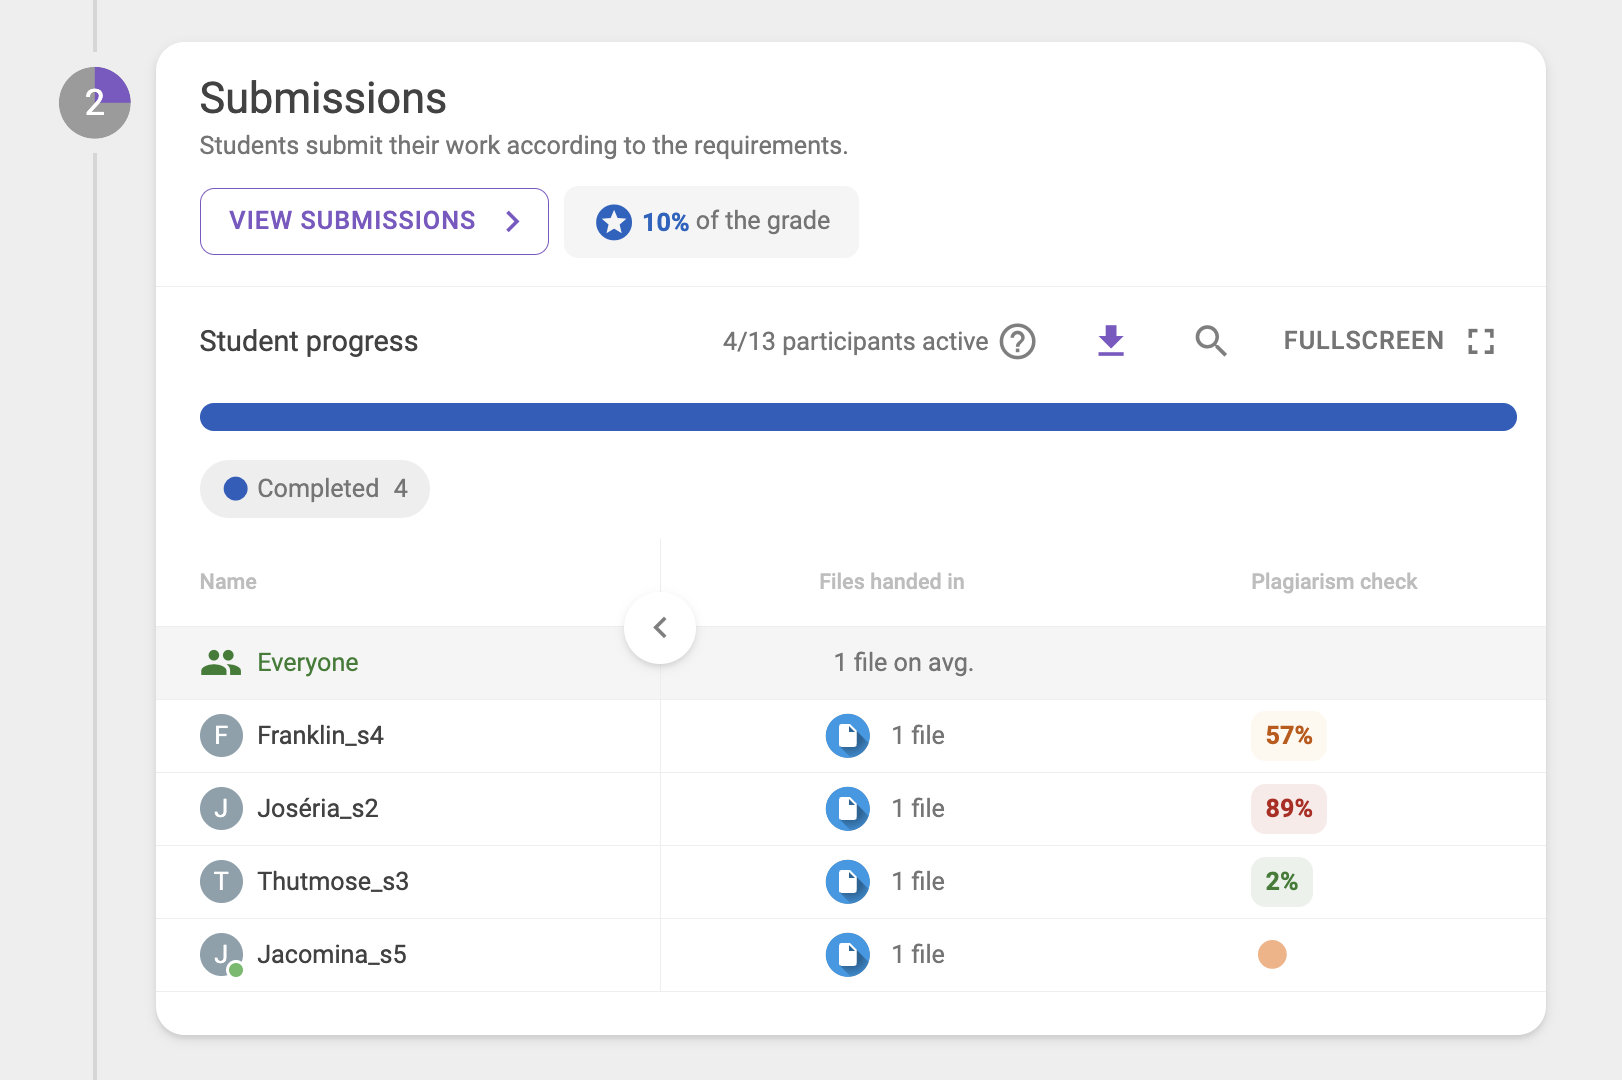Click Jacomina_s5's 1 file text
1622x1080 pixels.
[918, 955]
